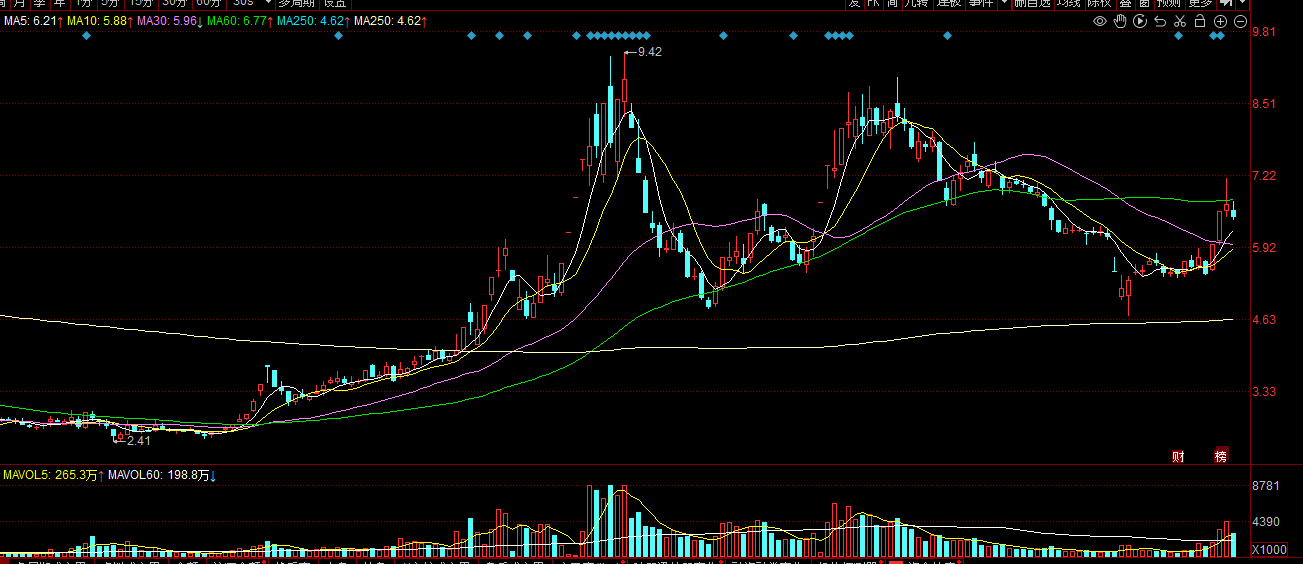
Task: Zoom in using the plus circle
Action: coord(1221,21)
